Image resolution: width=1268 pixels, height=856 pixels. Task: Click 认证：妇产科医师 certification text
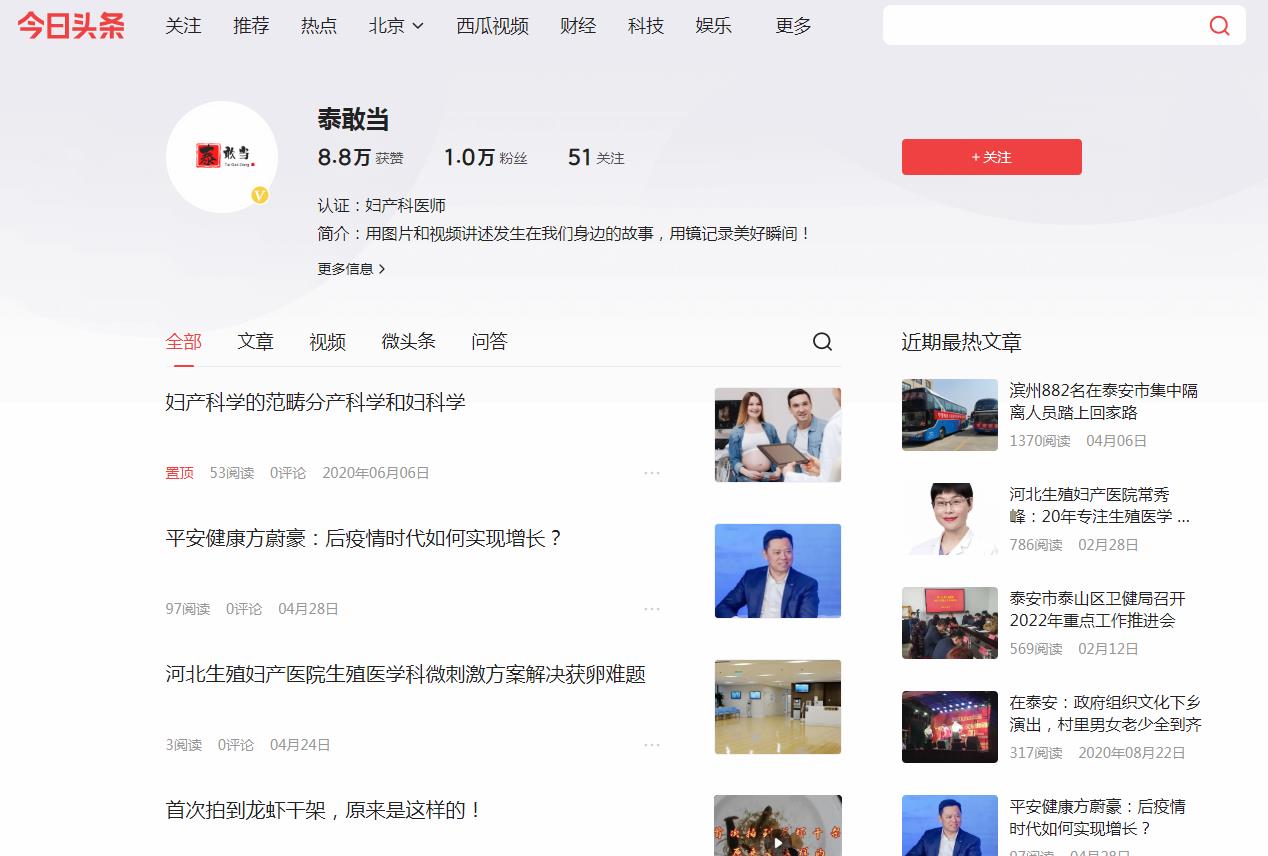tap(382, 206)
